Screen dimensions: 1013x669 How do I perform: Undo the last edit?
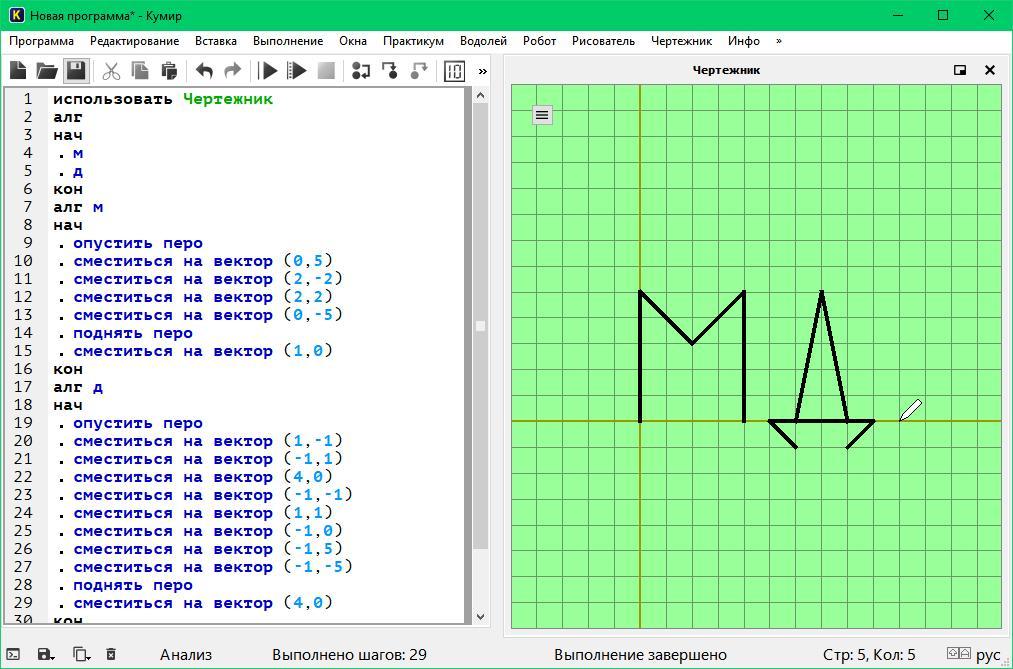click(204, 71)
